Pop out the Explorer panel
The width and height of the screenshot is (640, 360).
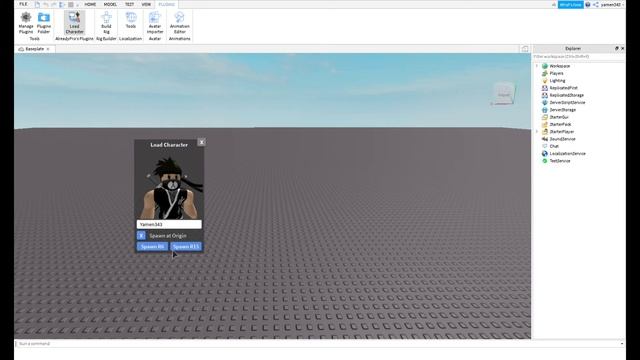tap(616, 49)
